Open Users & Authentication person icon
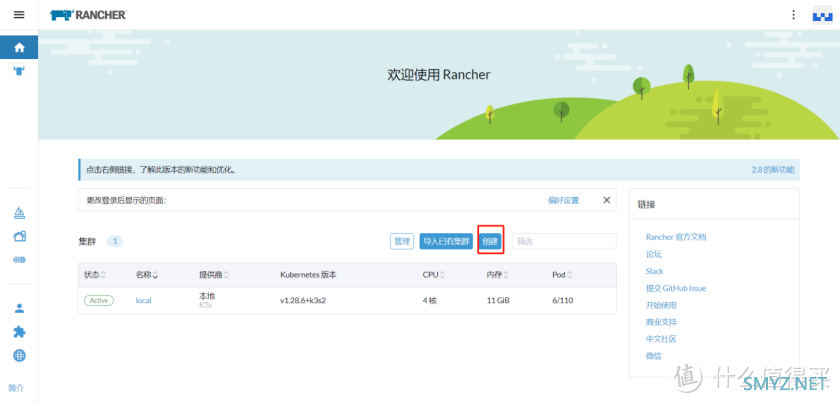 point(19,308)
